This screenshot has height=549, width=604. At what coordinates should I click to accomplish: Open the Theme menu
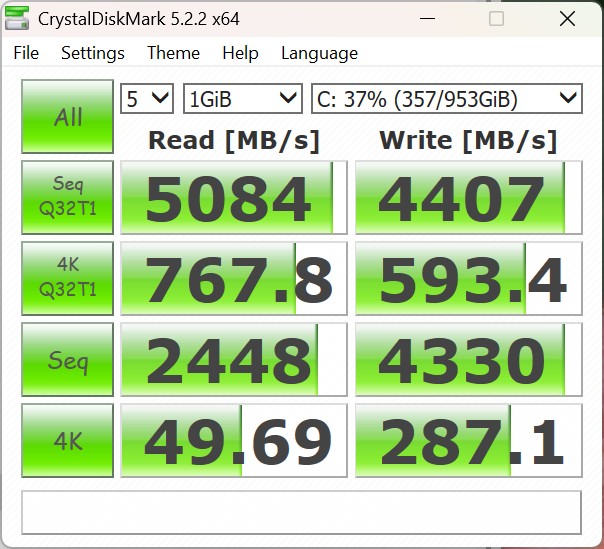coord(173,53)
